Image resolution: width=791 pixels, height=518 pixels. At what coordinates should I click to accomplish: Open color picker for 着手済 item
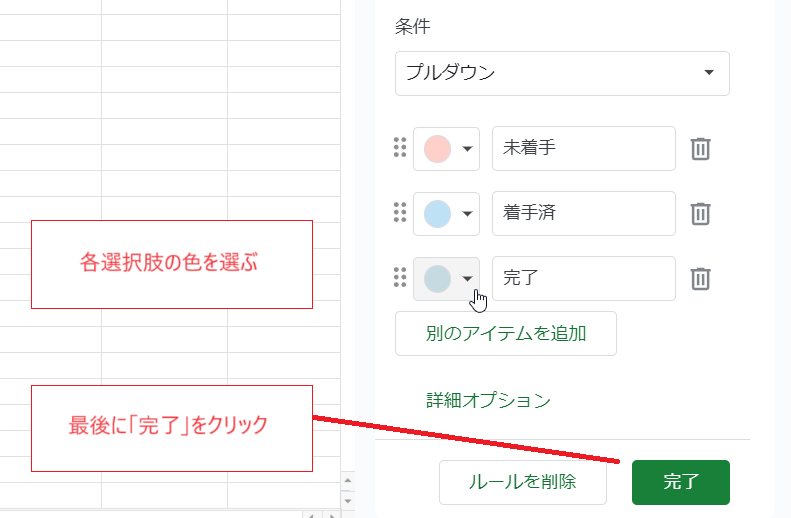click(446, 213)
